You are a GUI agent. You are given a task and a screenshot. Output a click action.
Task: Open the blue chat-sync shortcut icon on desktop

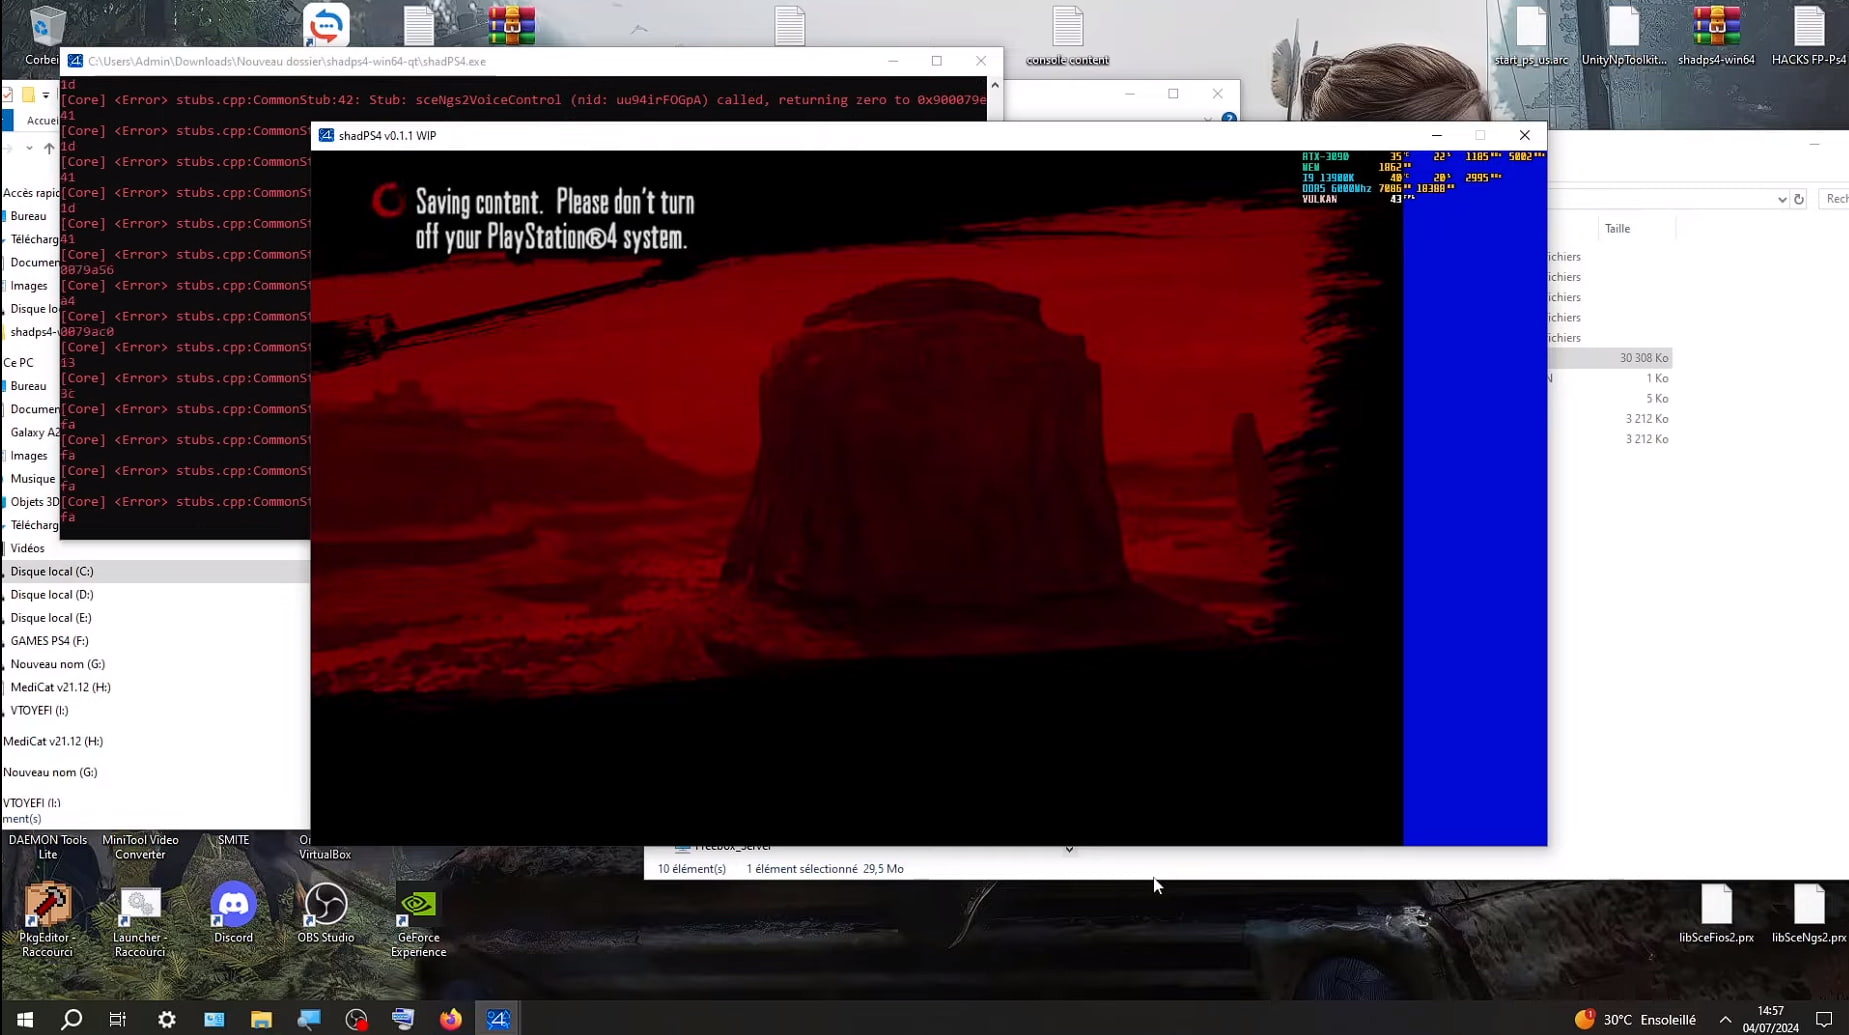[x=325, y=25]
